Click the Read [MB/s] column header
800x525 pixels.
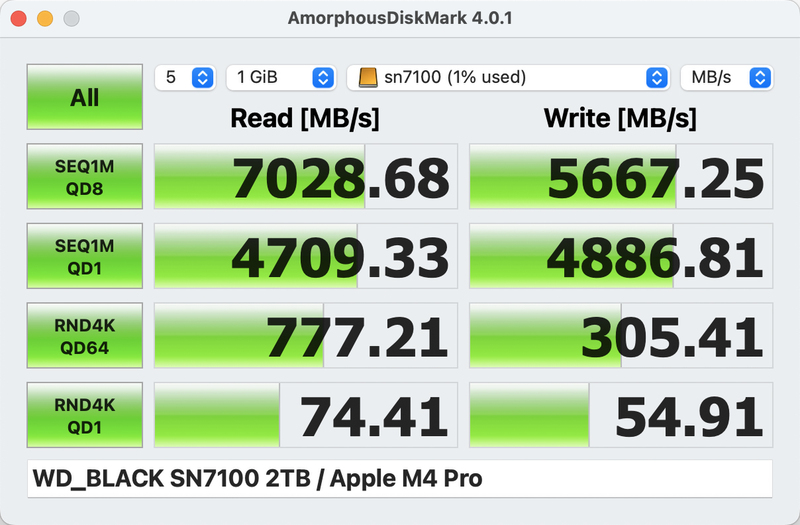(305, 118)
